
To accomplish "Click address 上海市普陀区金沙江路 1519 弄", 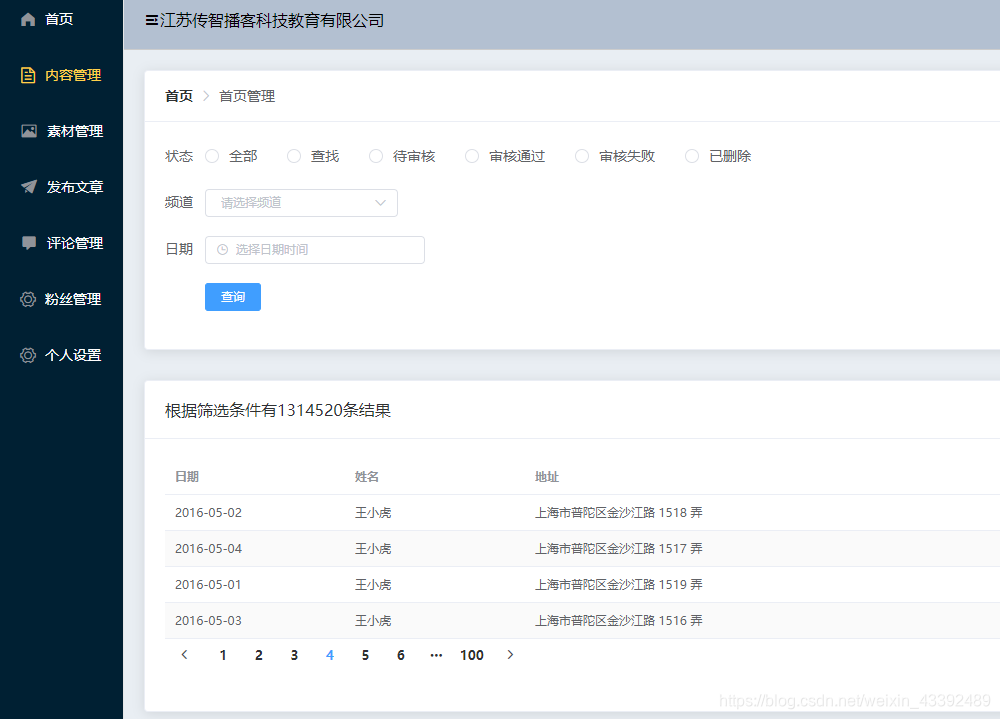I will tap(619, 585).
